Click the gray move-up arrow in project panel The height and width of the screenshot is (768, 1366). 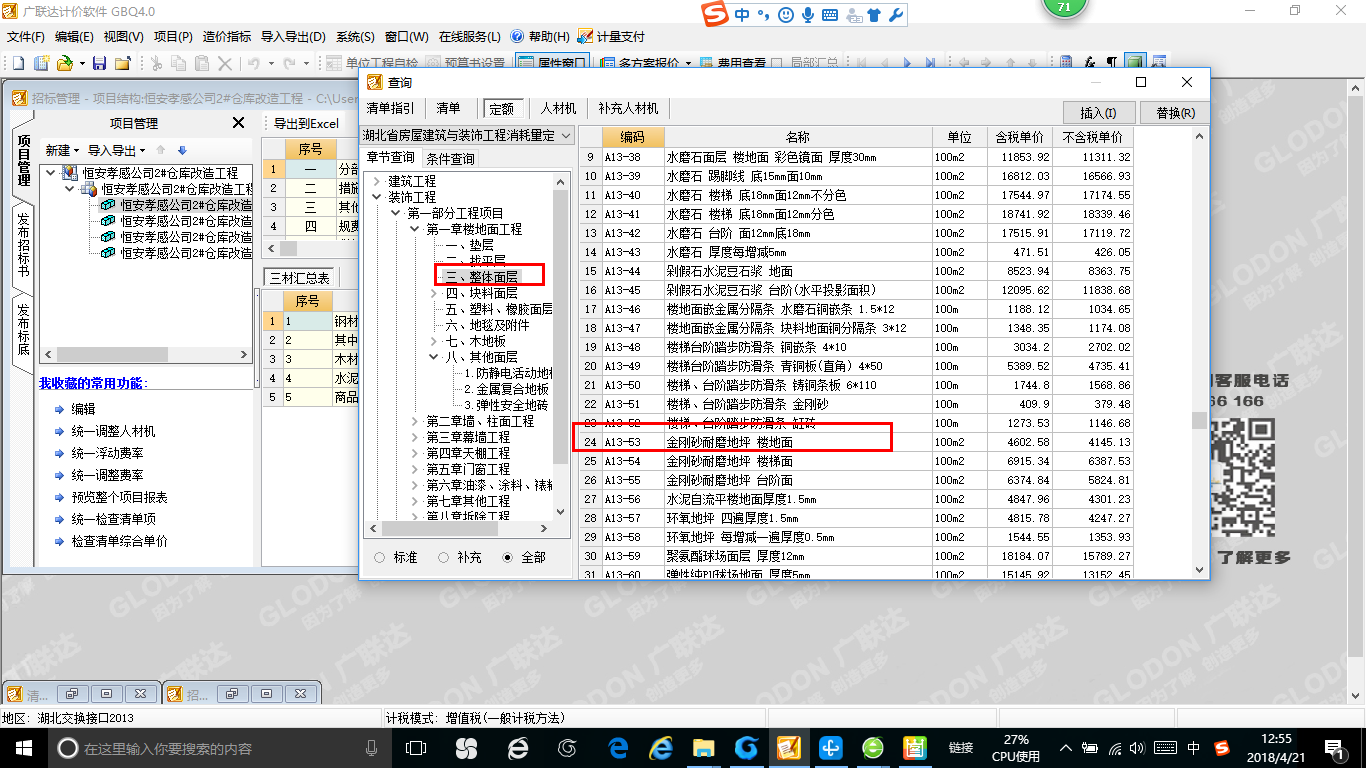tap(160, 150)
